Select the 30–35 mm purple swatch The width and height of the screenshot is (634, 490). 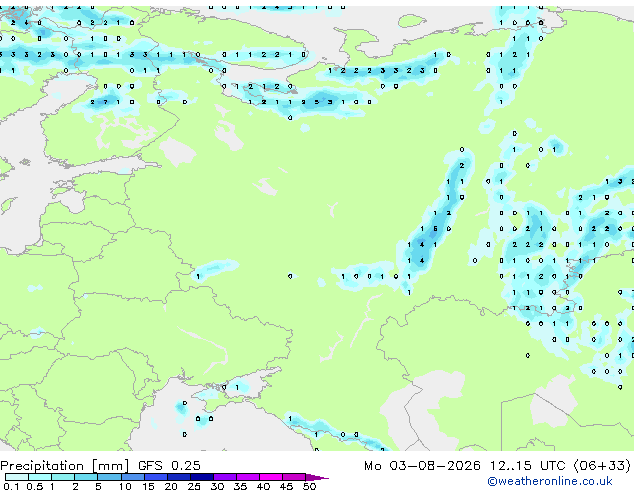225,477
